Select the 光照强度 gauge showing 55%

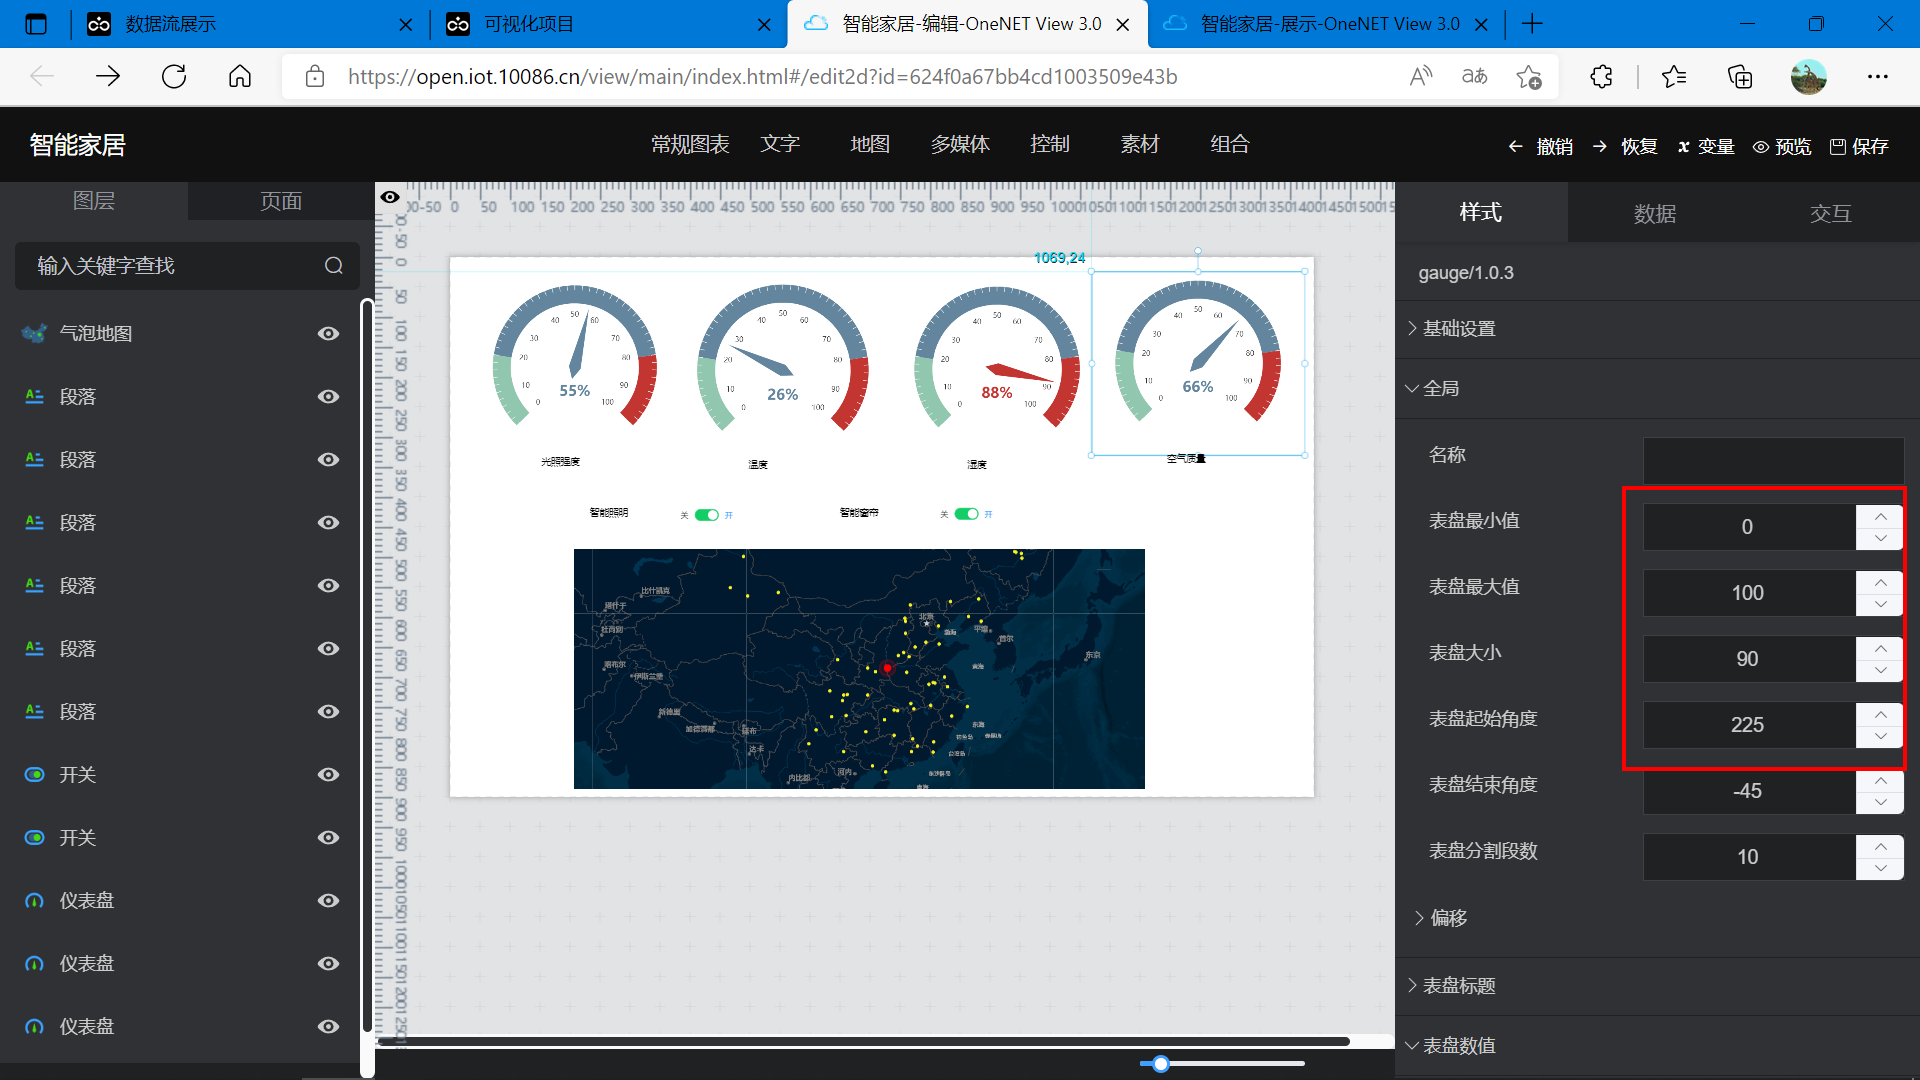[x=575, y=357]
